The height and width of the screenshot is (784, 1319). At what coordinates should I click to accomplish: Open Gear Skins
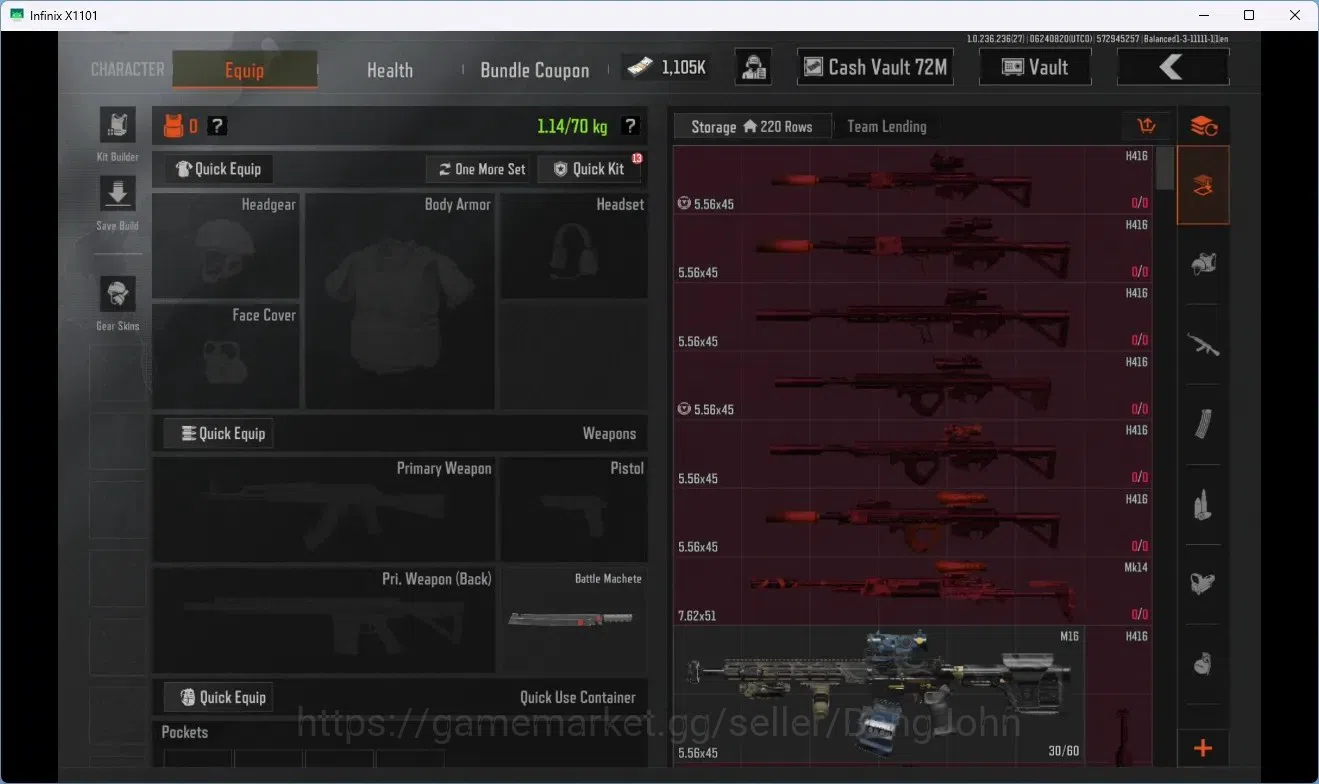[118, 294]
